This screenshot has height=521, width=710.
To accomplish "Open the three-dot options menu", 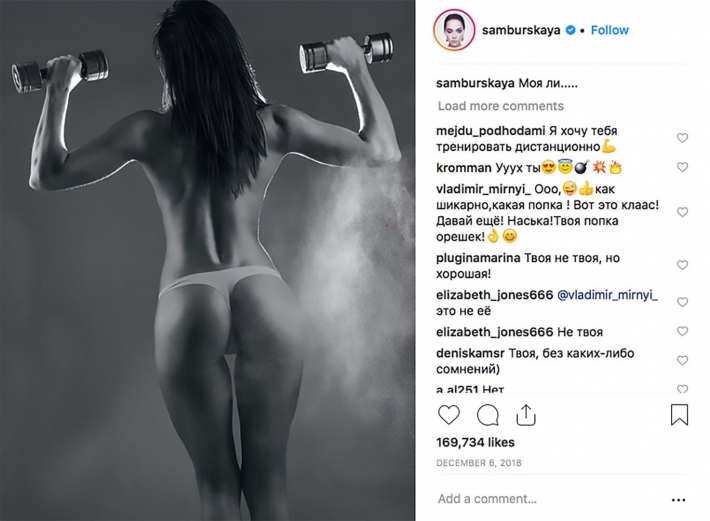I will [678, 500].
